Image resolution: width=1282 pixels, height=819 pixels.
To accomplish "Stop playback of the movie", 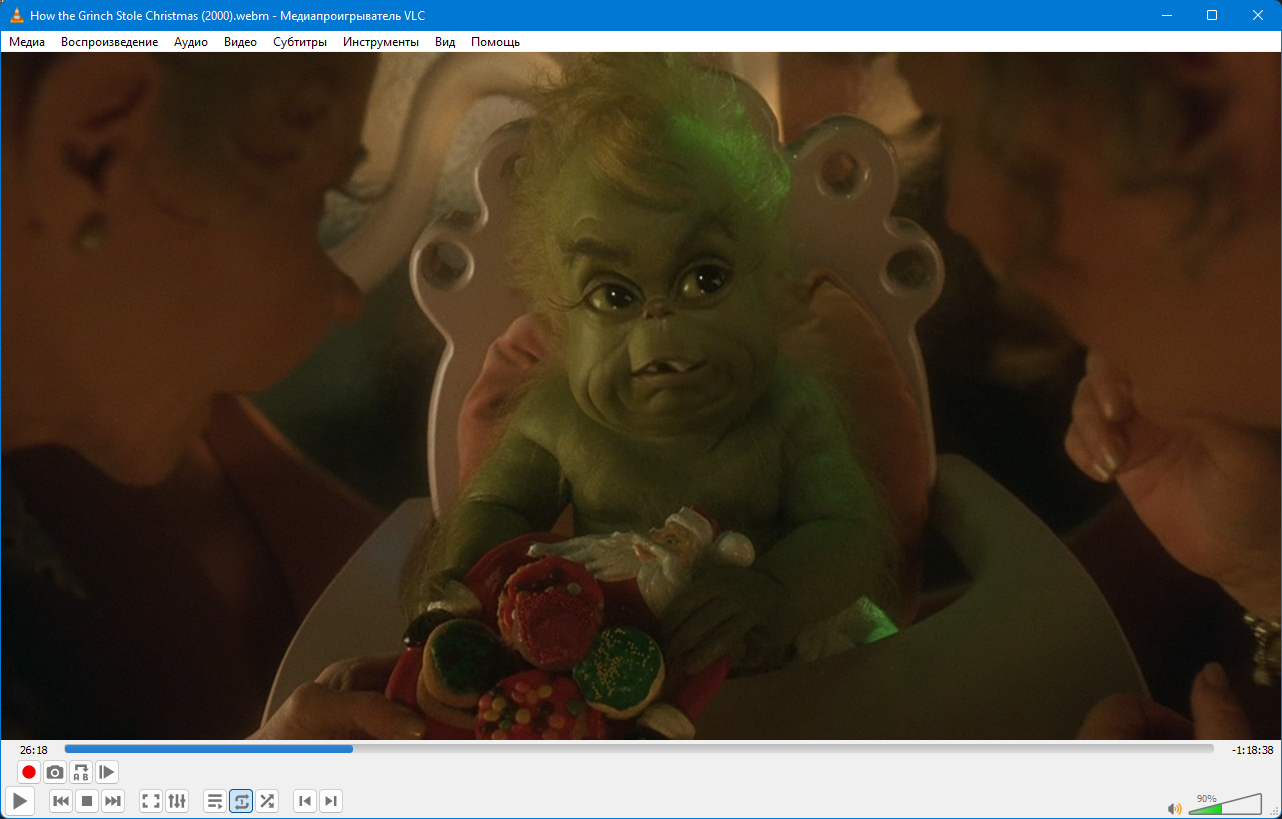I will click(x=87, y=801).
